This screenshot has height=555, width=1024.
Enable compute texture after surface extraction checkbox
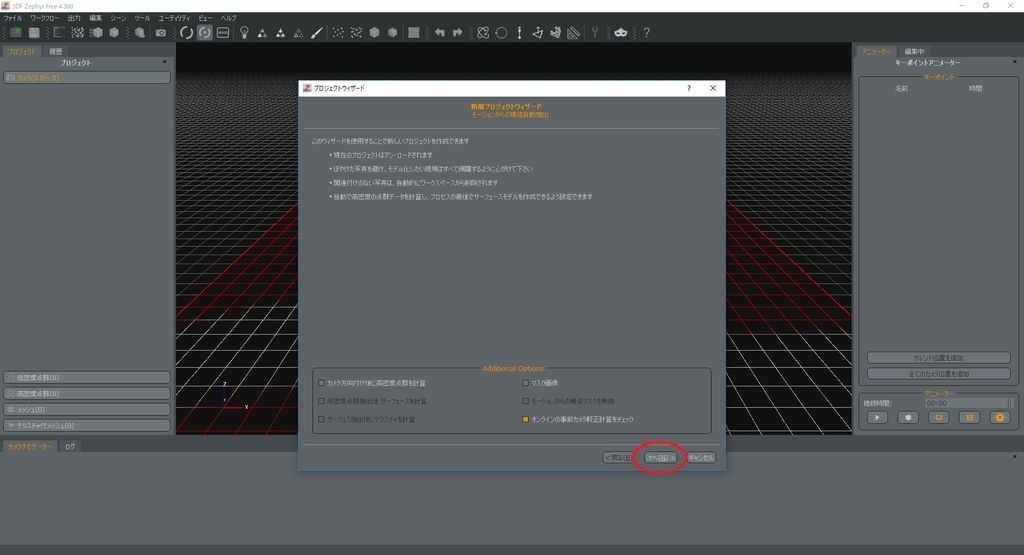point(321,419)
